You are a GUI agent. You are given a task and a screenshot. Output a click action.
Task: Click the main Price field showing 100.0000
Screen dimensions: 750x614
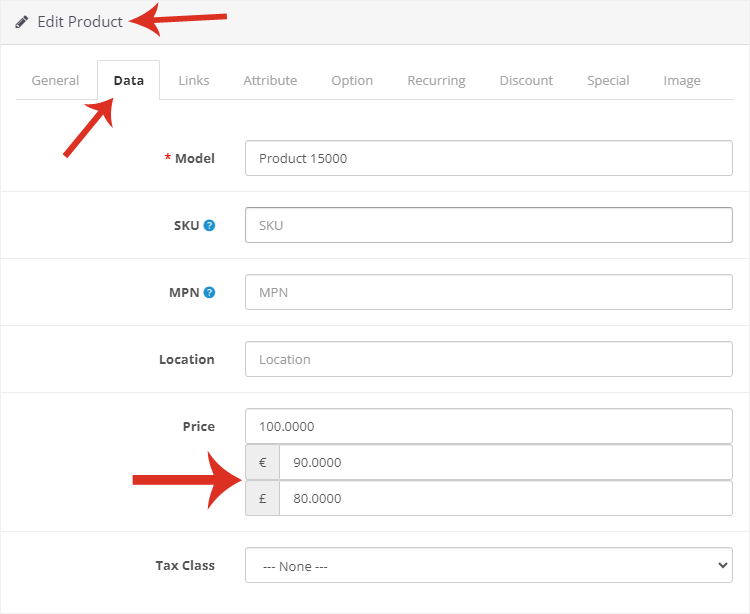(x=488, y=426)
